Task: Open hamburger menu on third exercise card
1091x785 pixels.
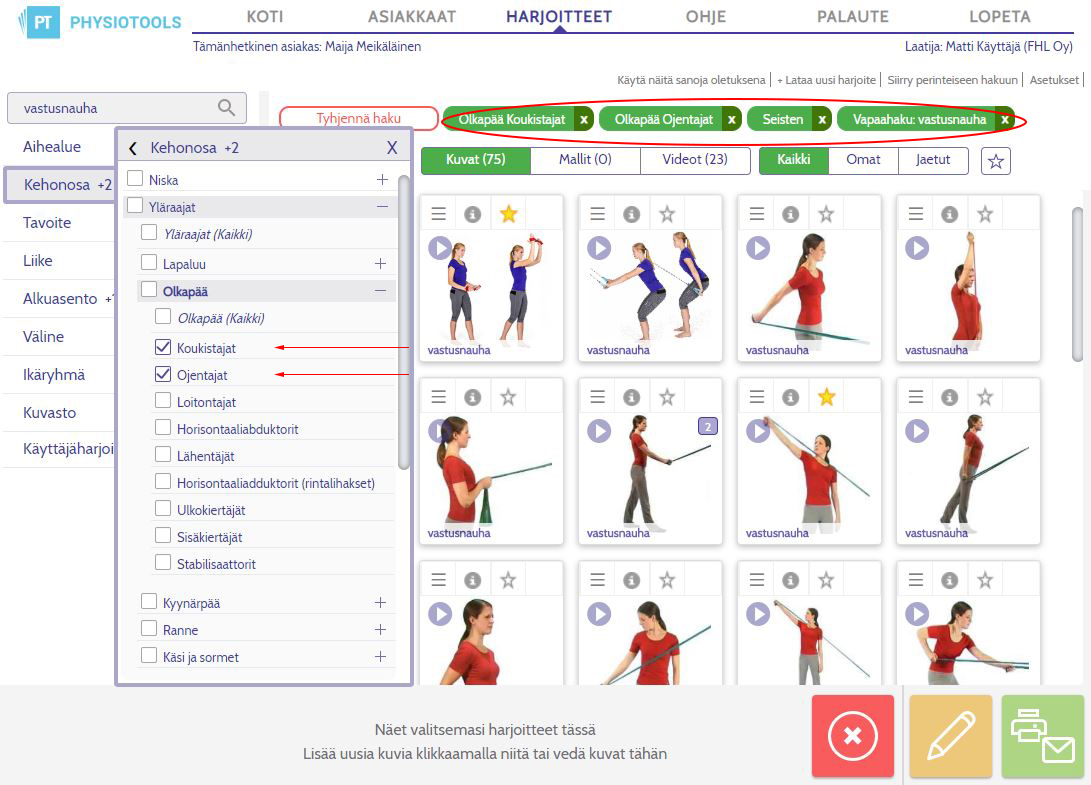Action: click(x=756, y=214)
